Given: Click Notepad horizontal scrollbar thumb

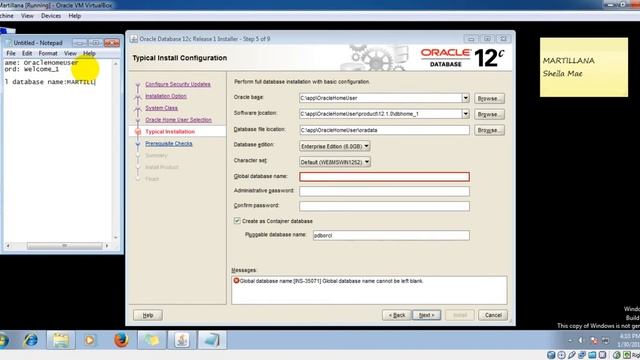Looking at the screenshot, I should point(64,246).
